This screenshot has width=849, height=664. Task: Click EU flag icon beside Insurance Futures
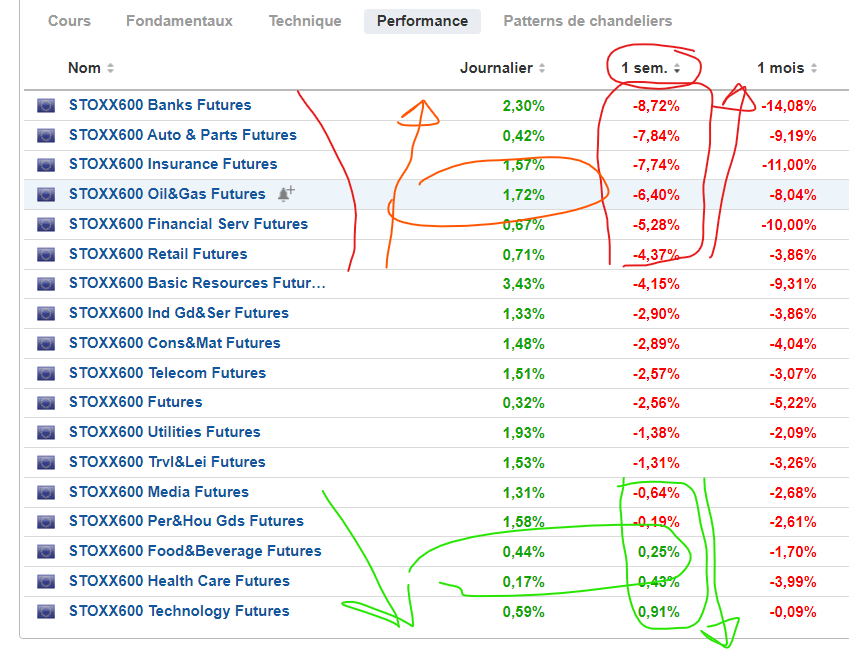click(46, 164)
